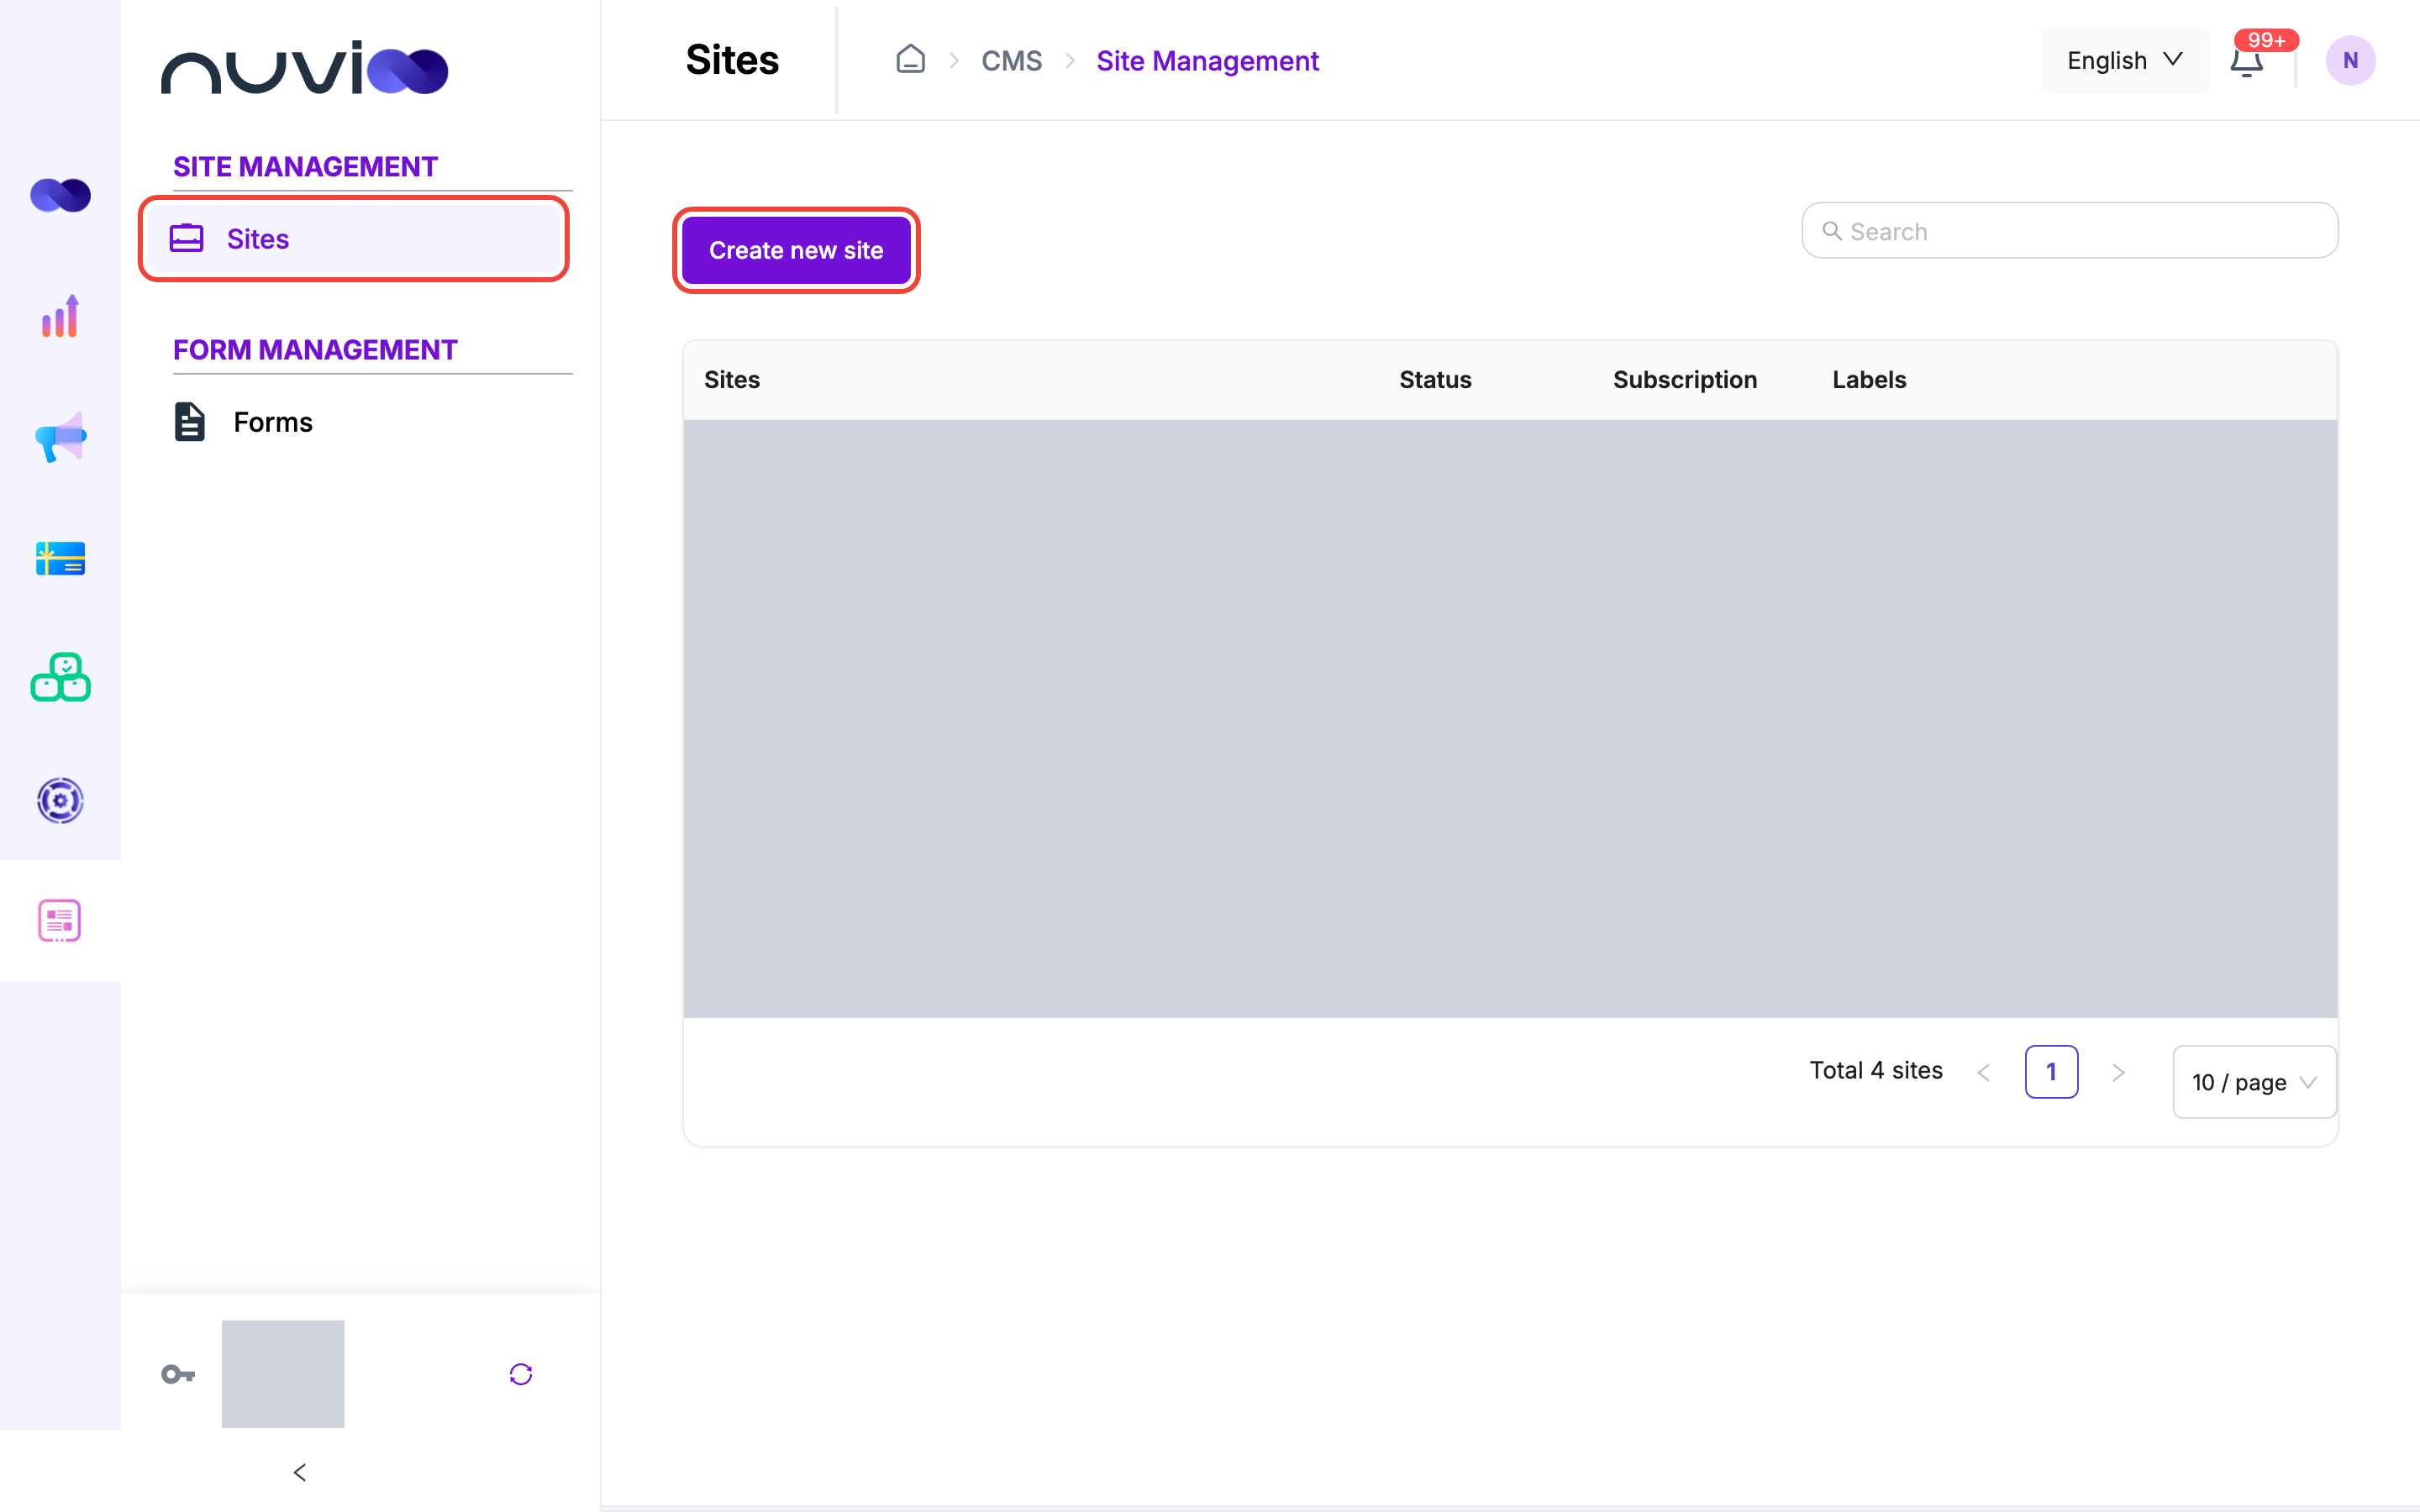Open the gift card icon in sidebar
2420x1512 pixels.
tap(60, 558)
